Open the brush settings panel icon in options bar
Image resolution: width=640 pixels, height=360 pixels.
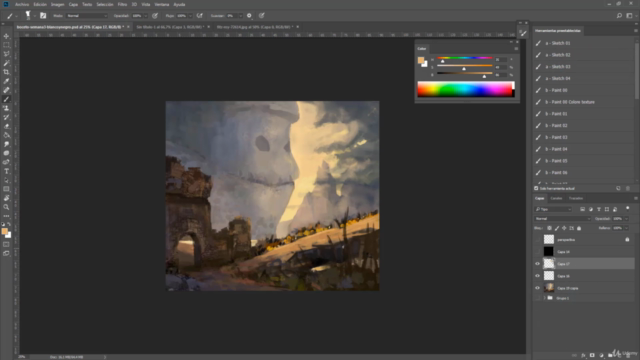click(43, 16)
